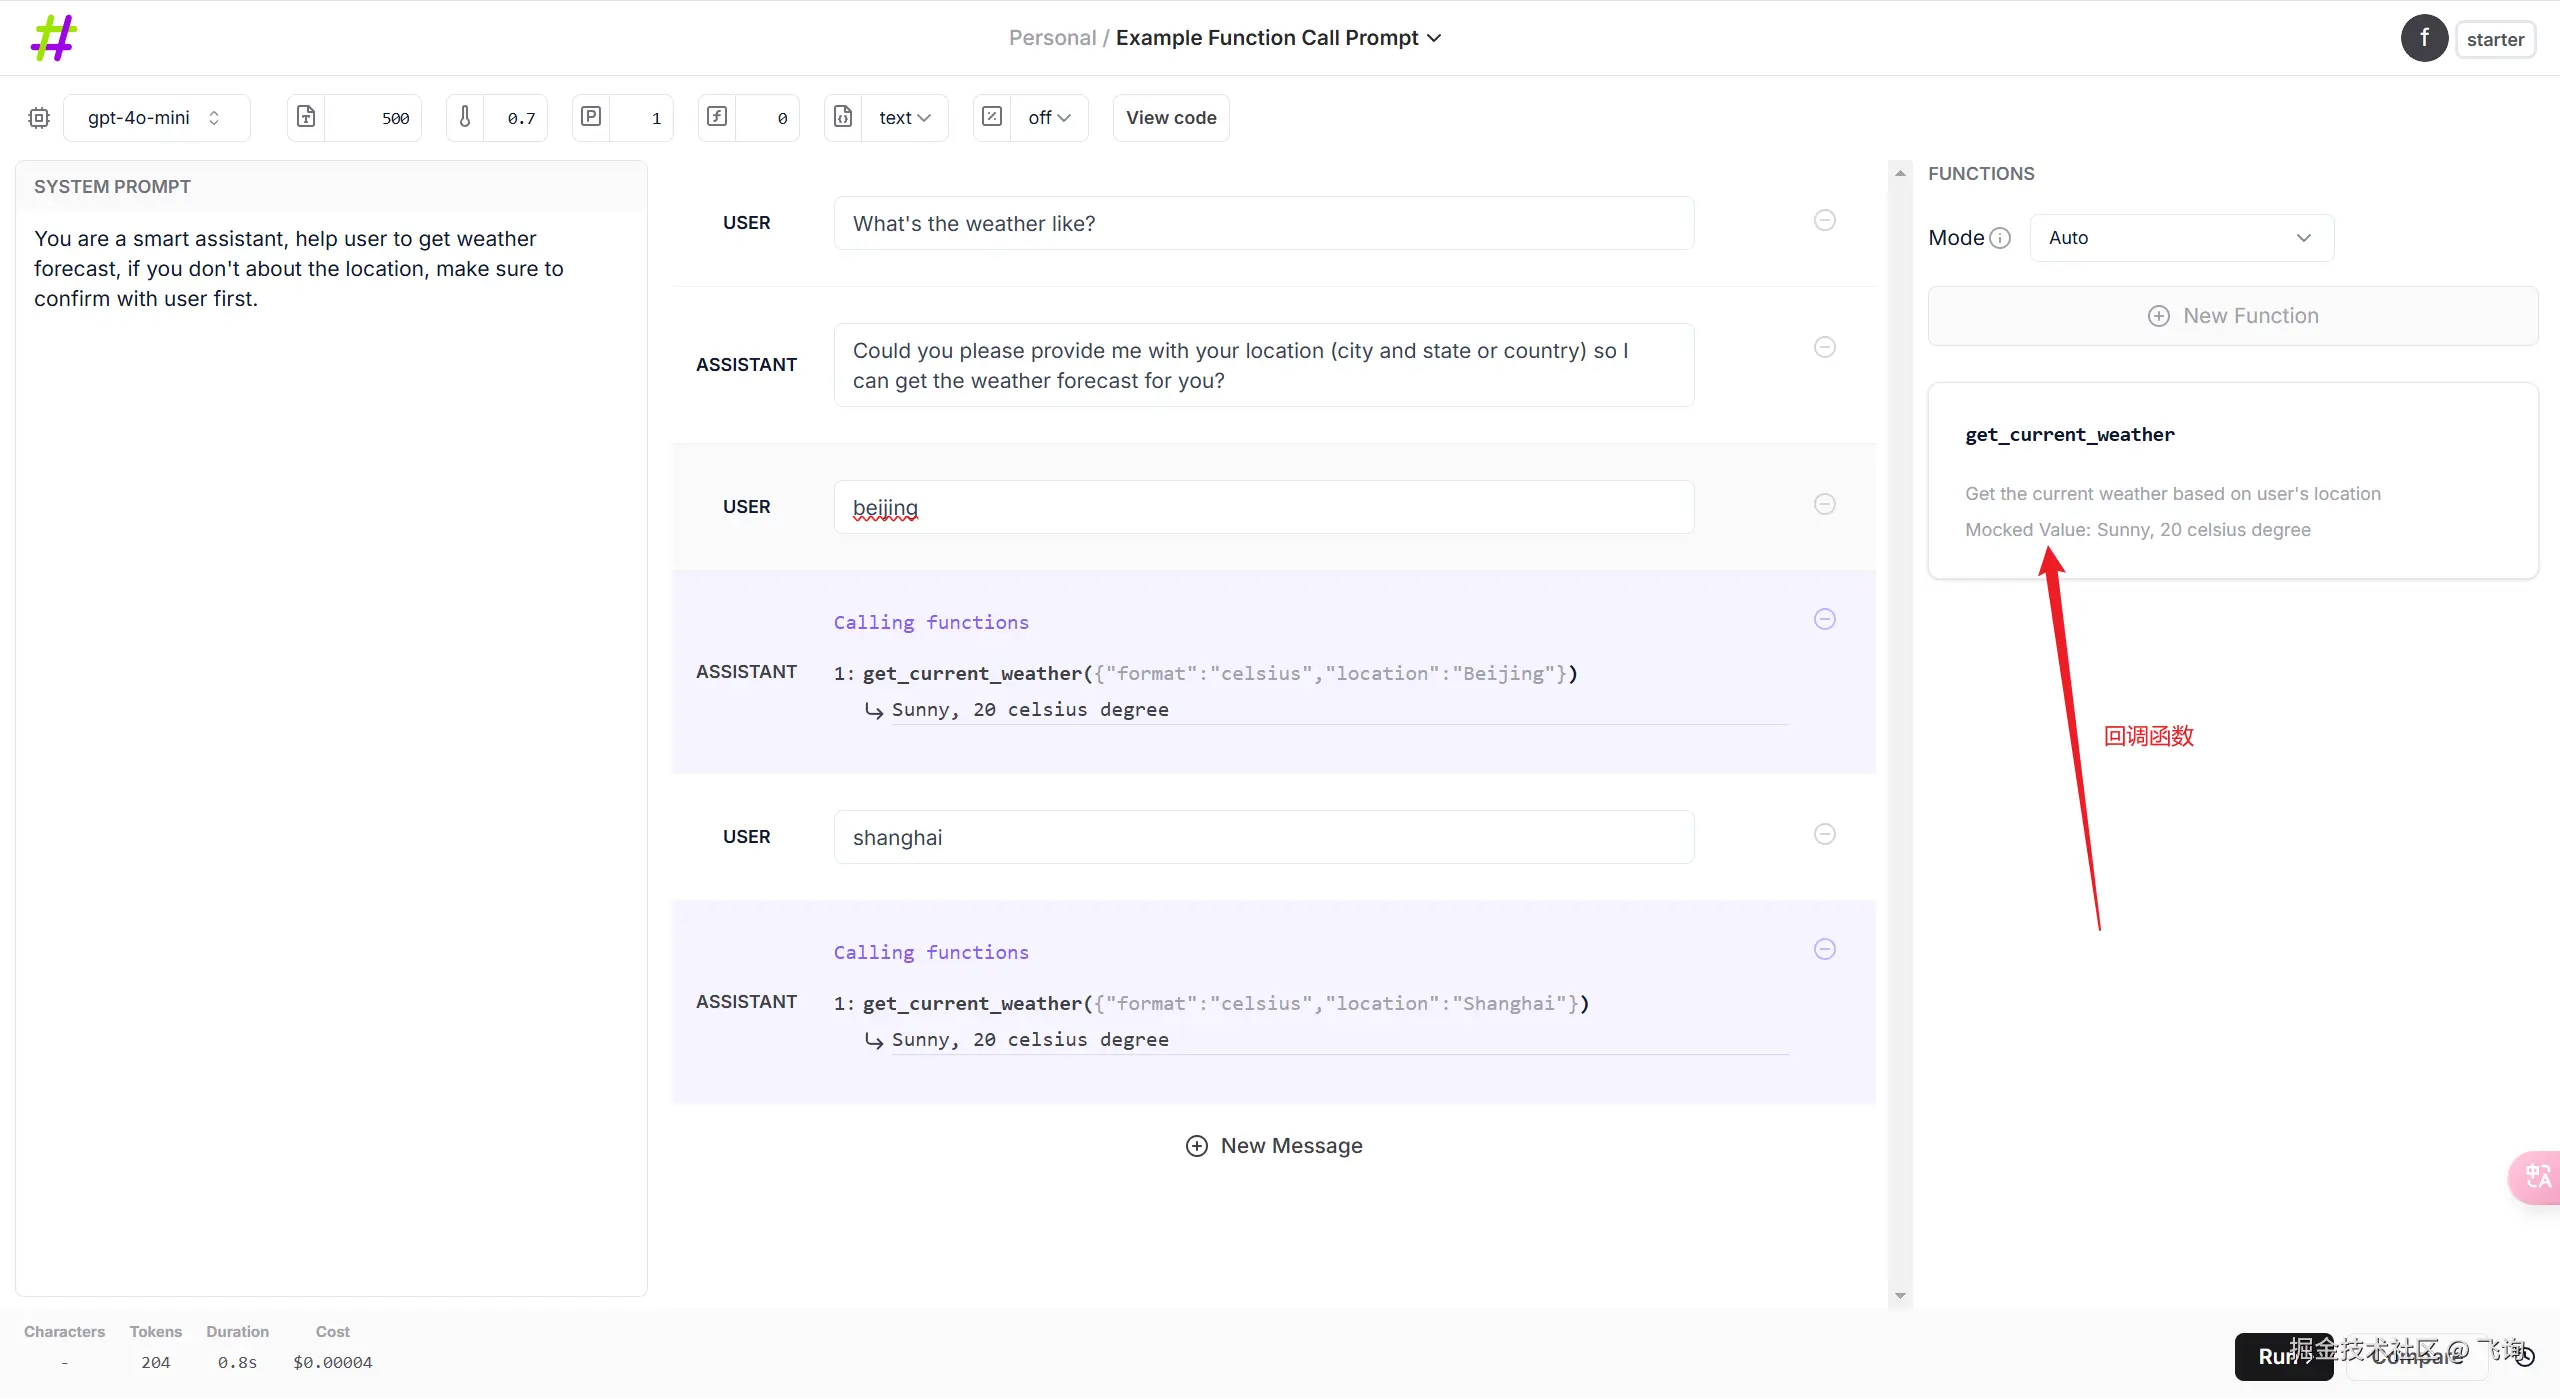
Task: Open the text response format dropdown
Action: pyautogui.click(x=904, y=118)
